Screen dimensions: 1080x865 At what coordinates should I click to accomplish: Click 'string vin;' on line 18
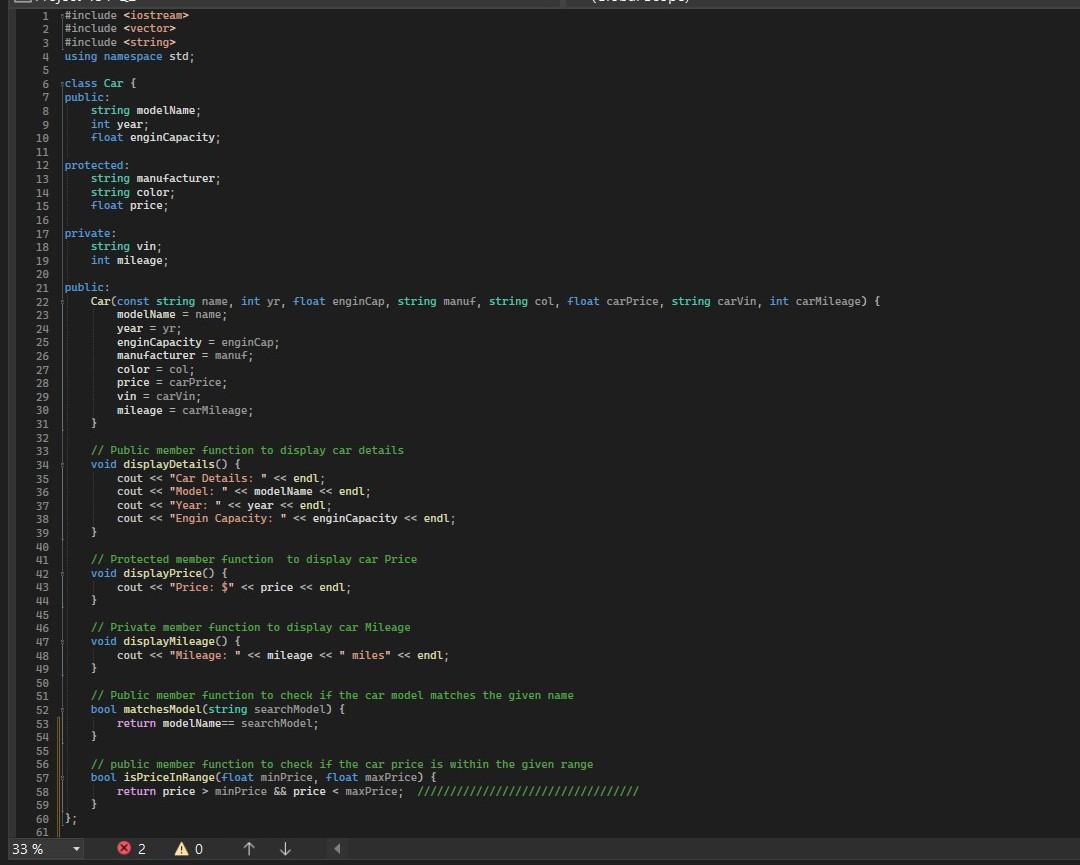click(x=126, y=247)
